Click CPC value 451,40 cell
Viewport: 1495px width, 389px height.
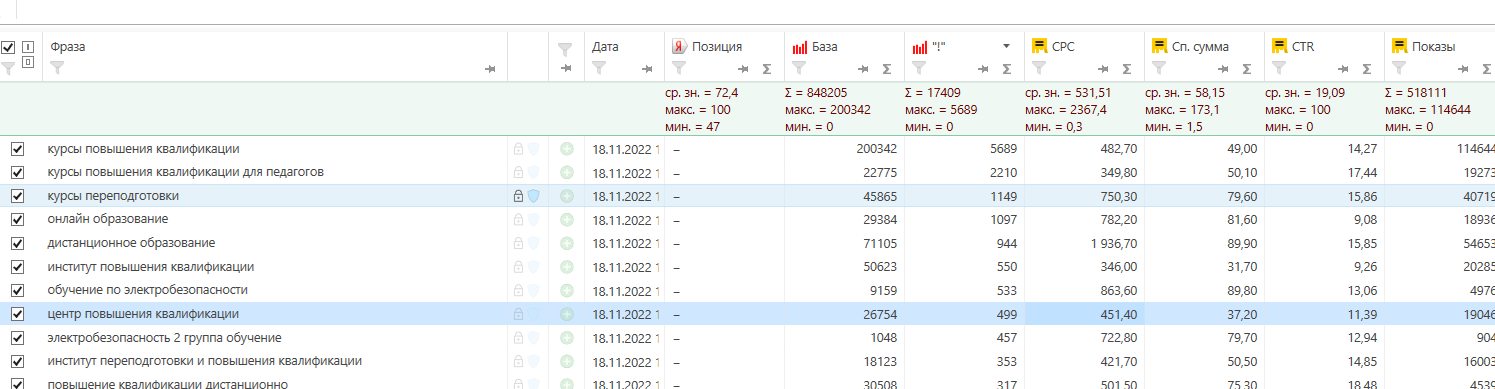coord(1084,314)
